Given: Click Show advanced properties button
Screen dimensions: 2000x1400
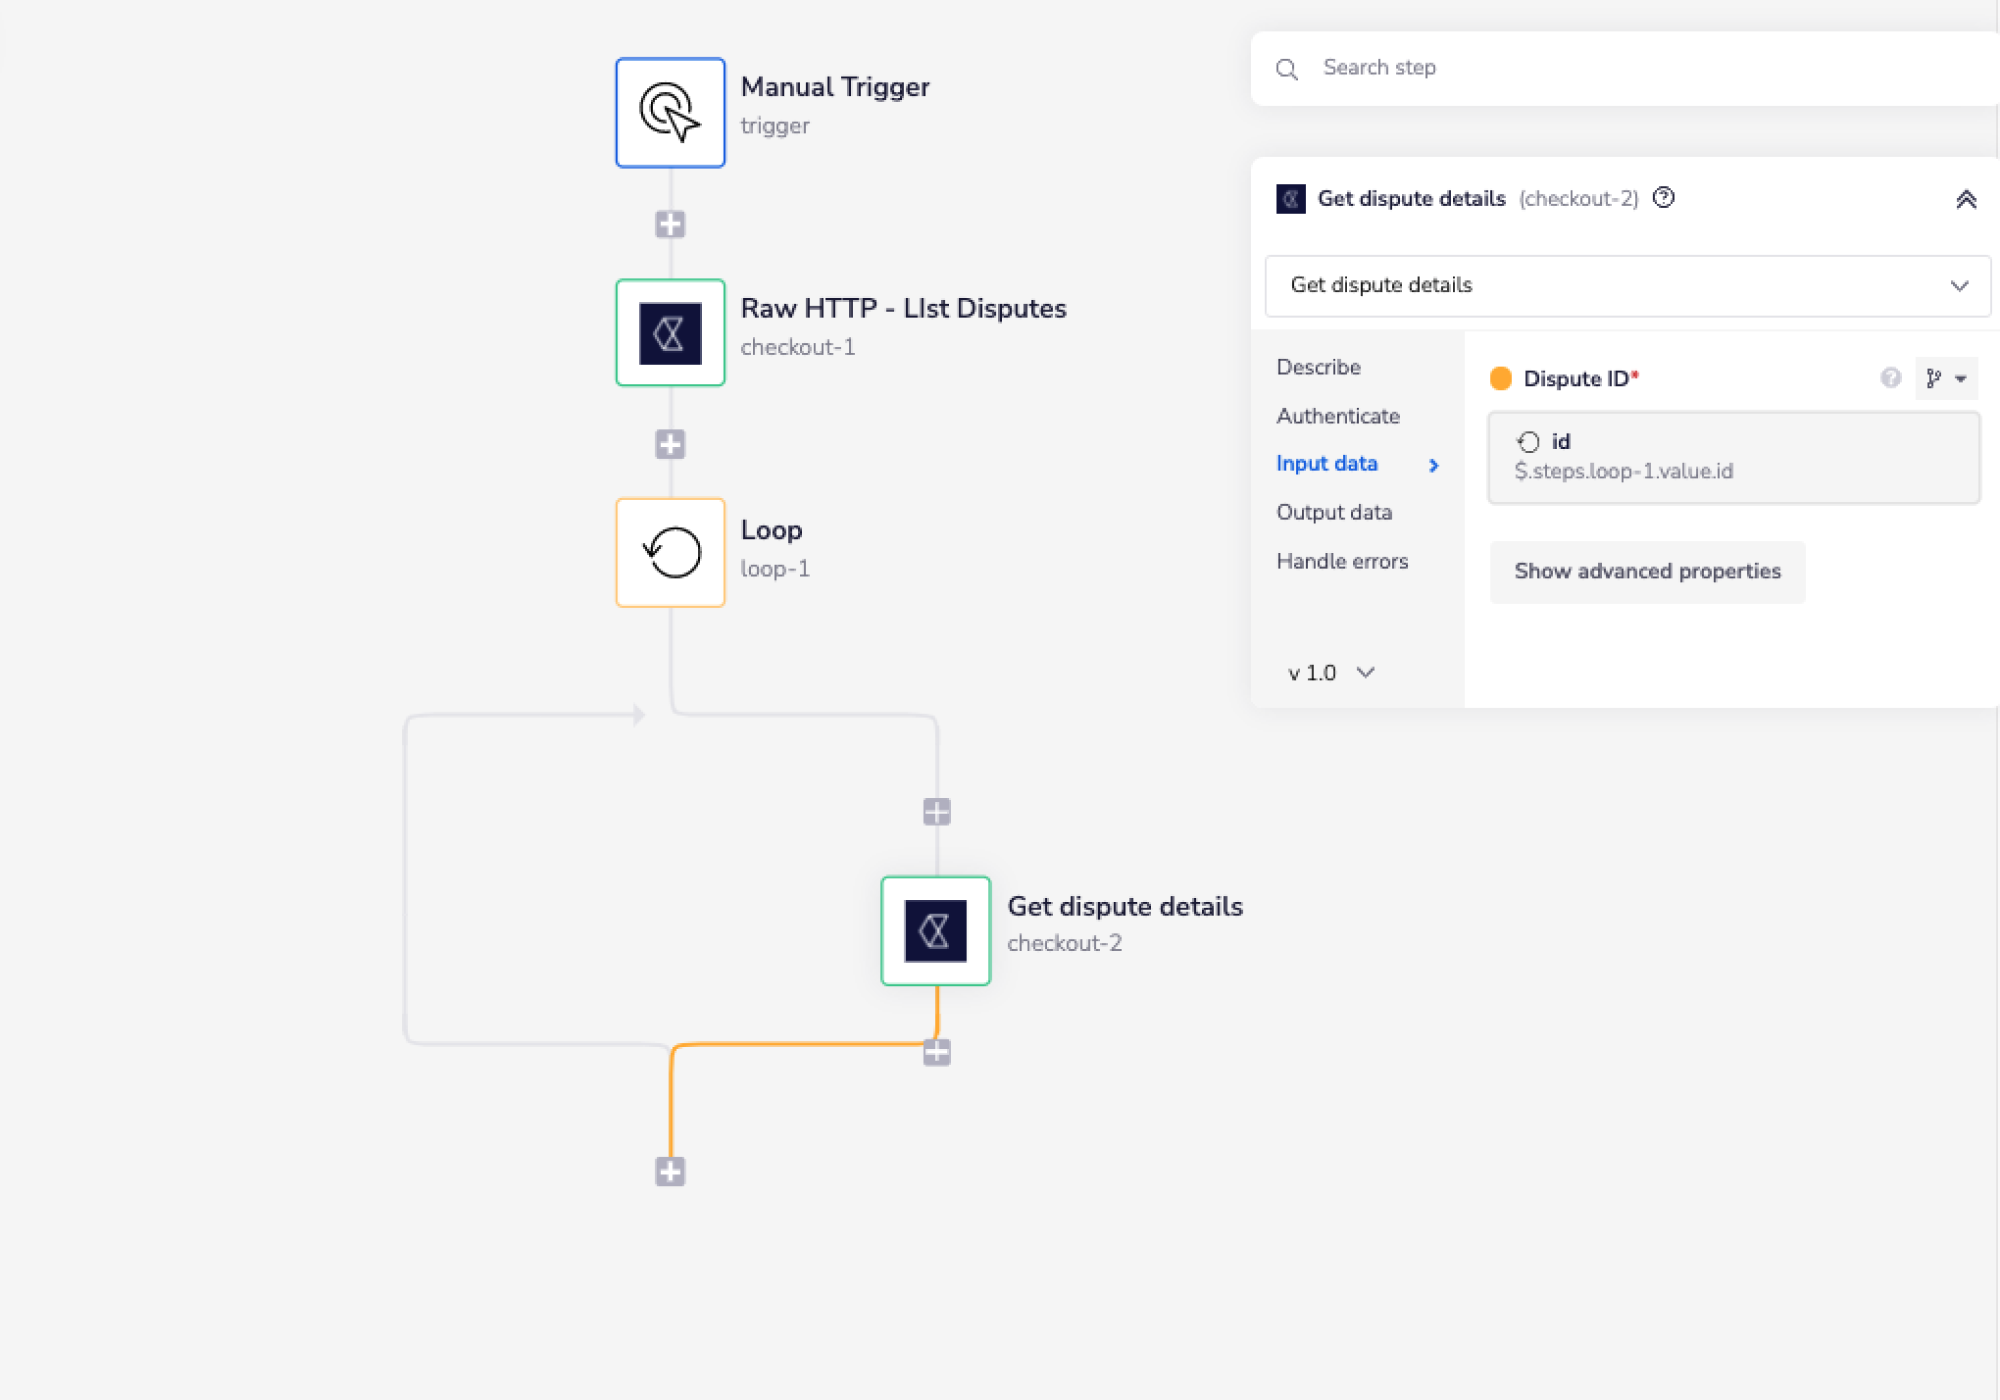Looking at the screenshot, I should point(1646,571).
